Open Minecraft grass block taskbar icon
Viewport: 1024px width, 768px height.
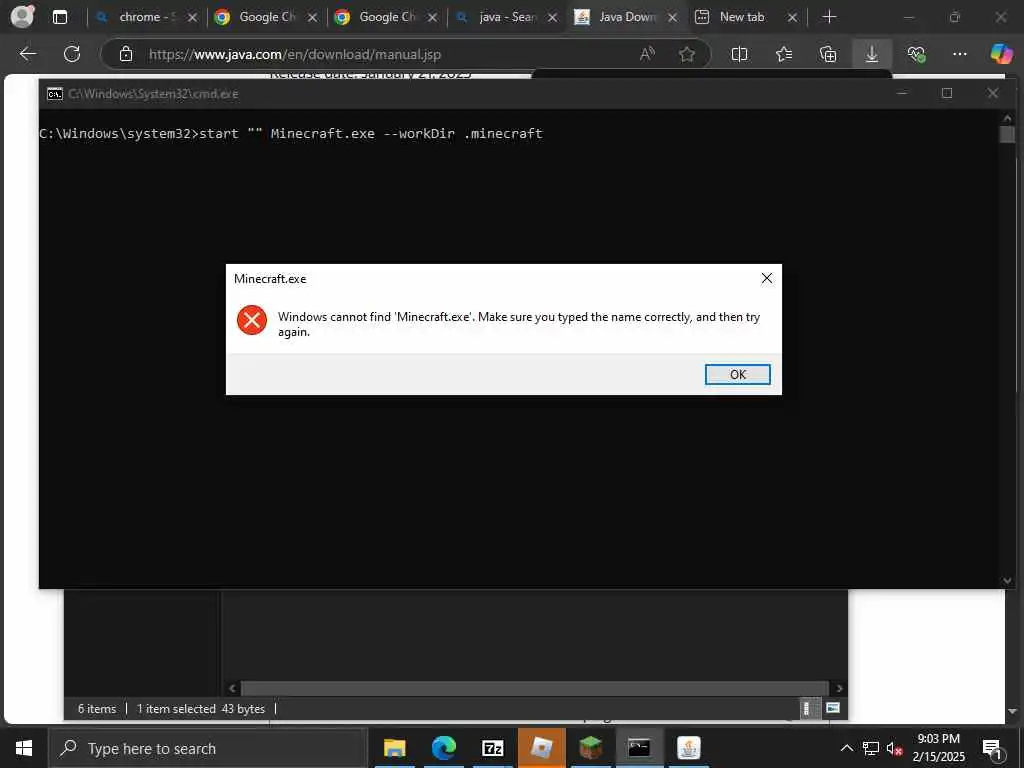coord(590,748)
